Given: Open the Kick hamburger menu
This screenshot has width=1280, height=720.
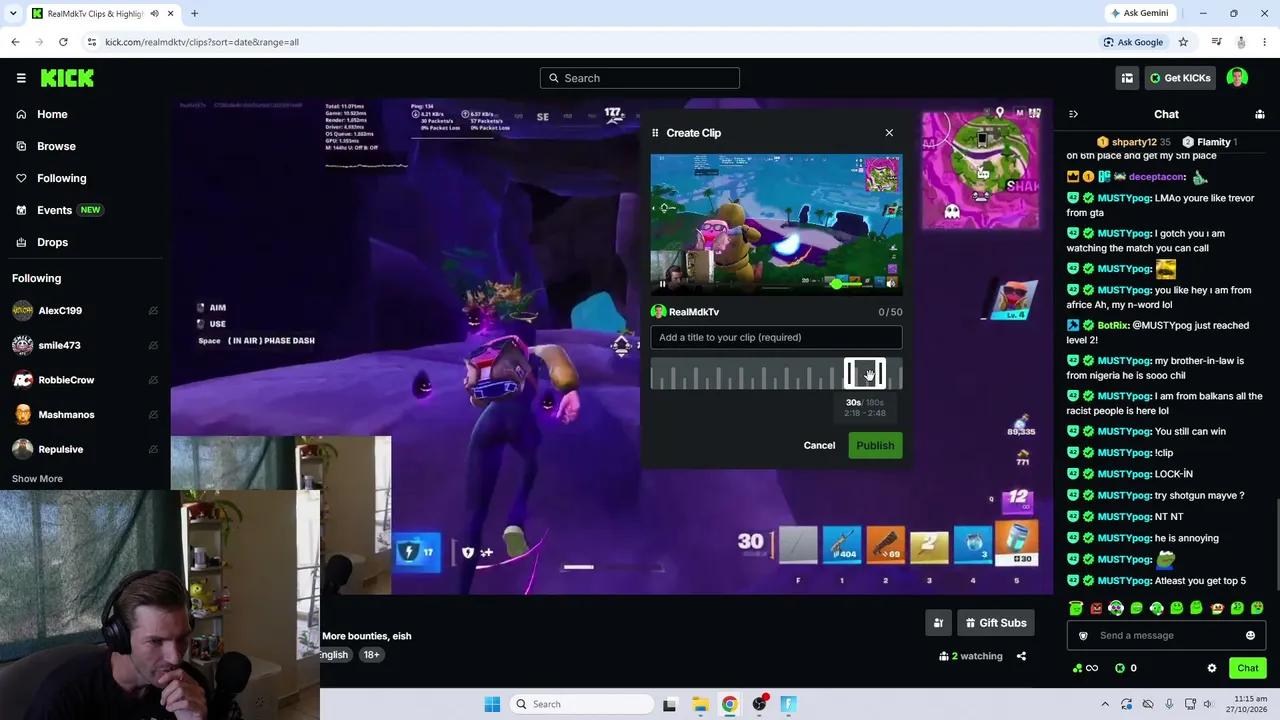Looking at the screenshot, I should point(21,78).
